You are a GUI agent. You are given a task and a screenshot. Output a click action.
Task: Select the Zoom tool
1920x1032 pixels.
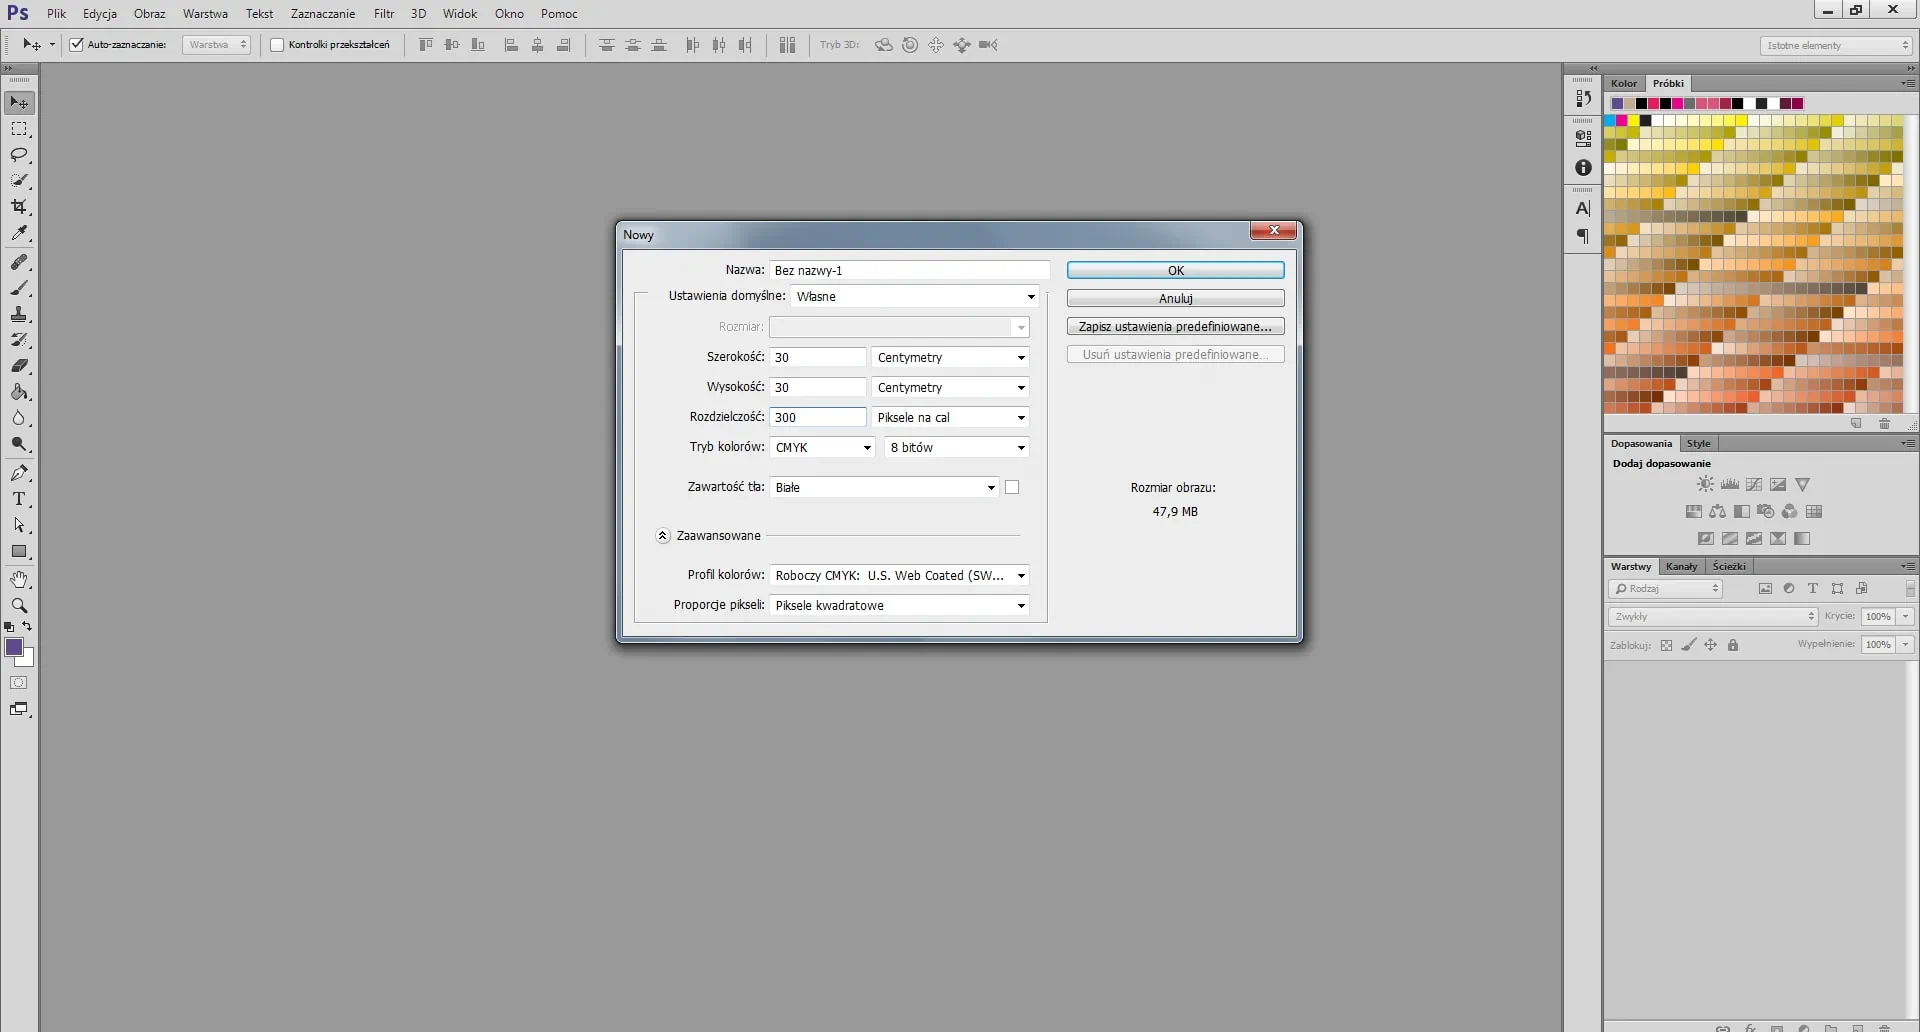[19, 606]
